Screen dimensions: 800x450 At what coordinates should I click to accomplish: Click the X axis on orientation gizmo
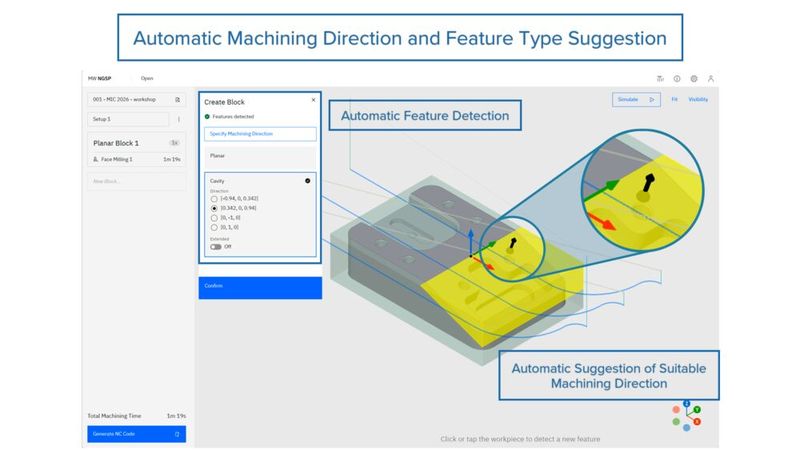pyautogui.click(x=697, y=421)
